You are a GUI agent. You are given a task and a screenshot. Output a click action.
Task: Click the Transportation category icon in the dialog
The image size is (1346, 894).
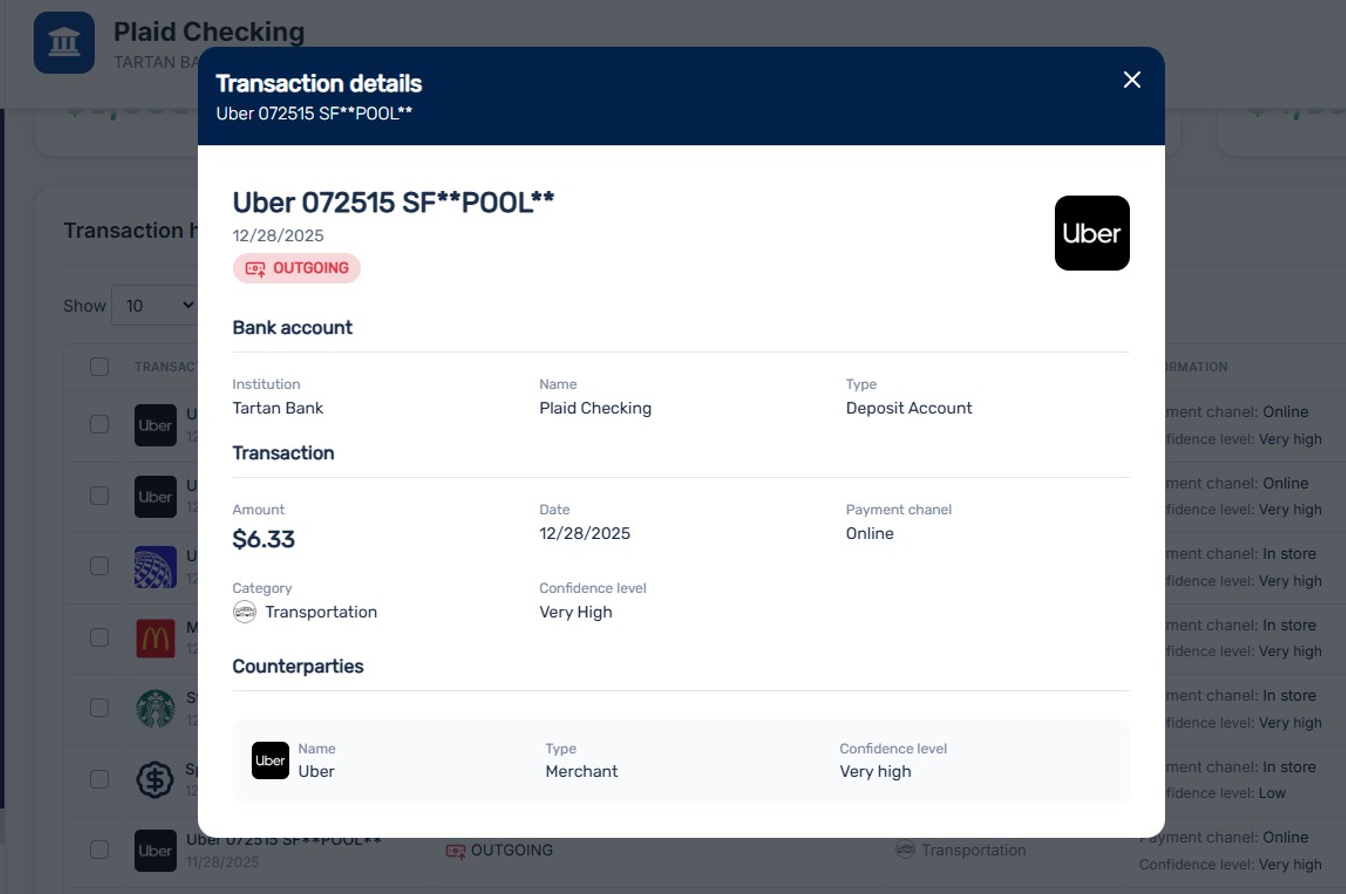245,612
